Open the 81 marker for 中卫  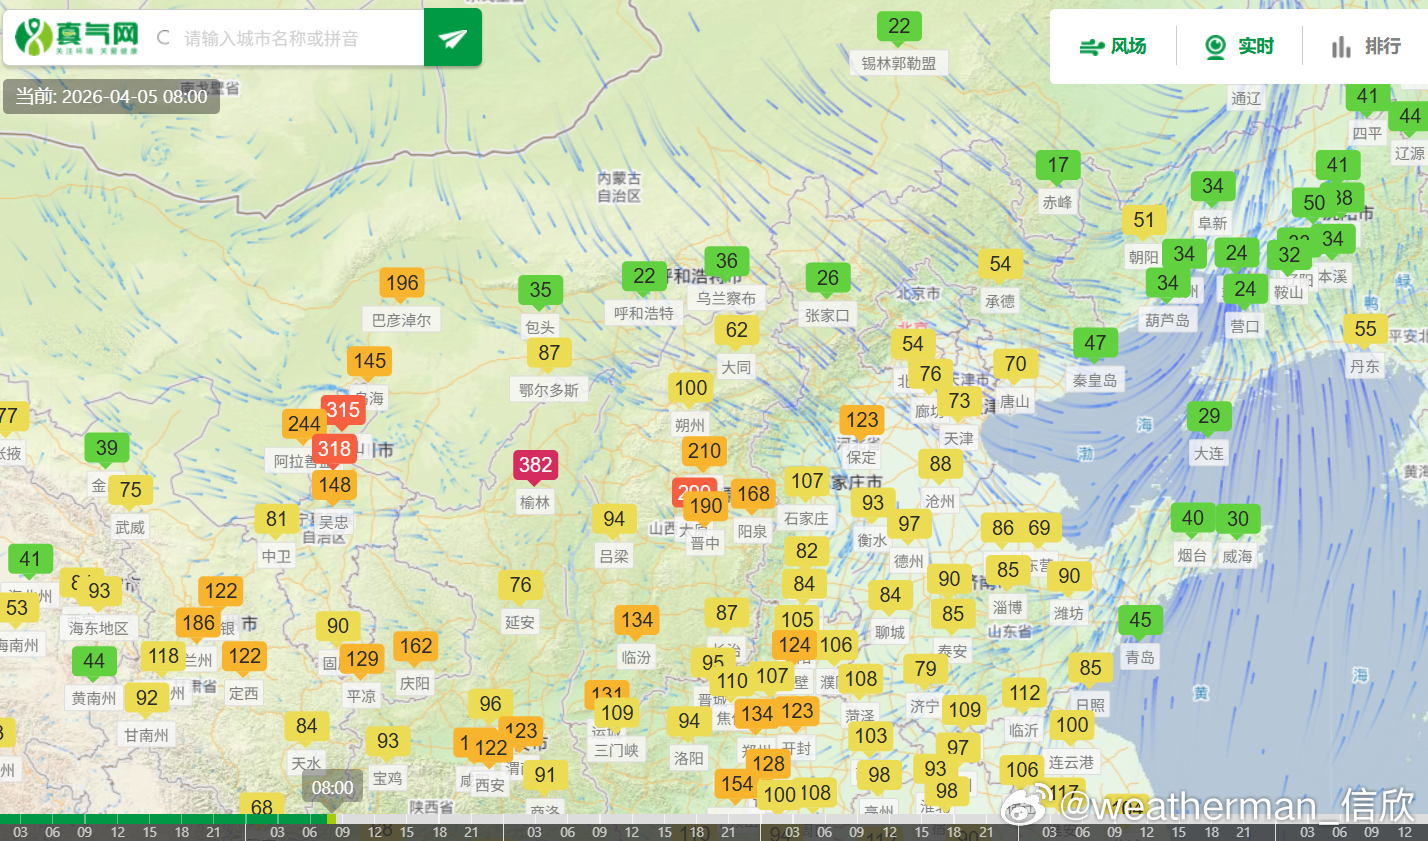pos(277,520)
